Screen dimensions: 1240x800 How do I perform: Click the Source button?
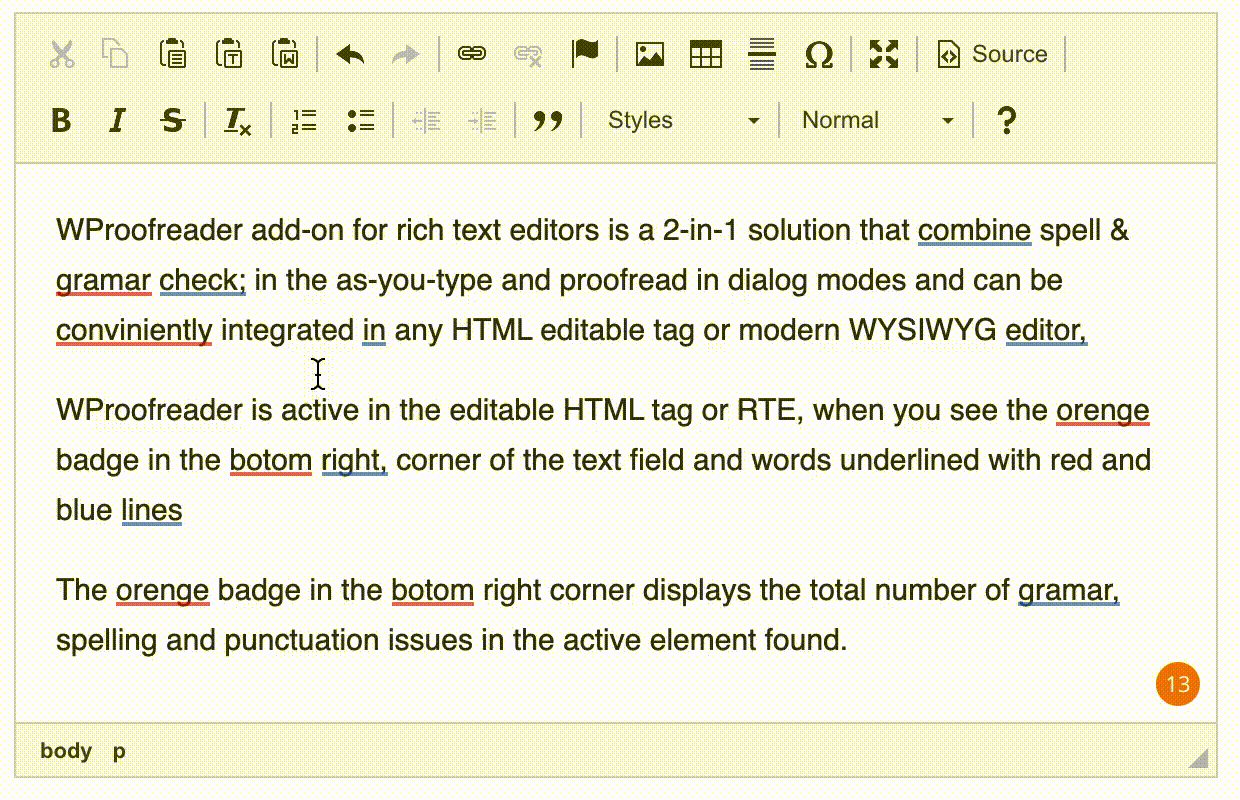(x=993, y=54)
